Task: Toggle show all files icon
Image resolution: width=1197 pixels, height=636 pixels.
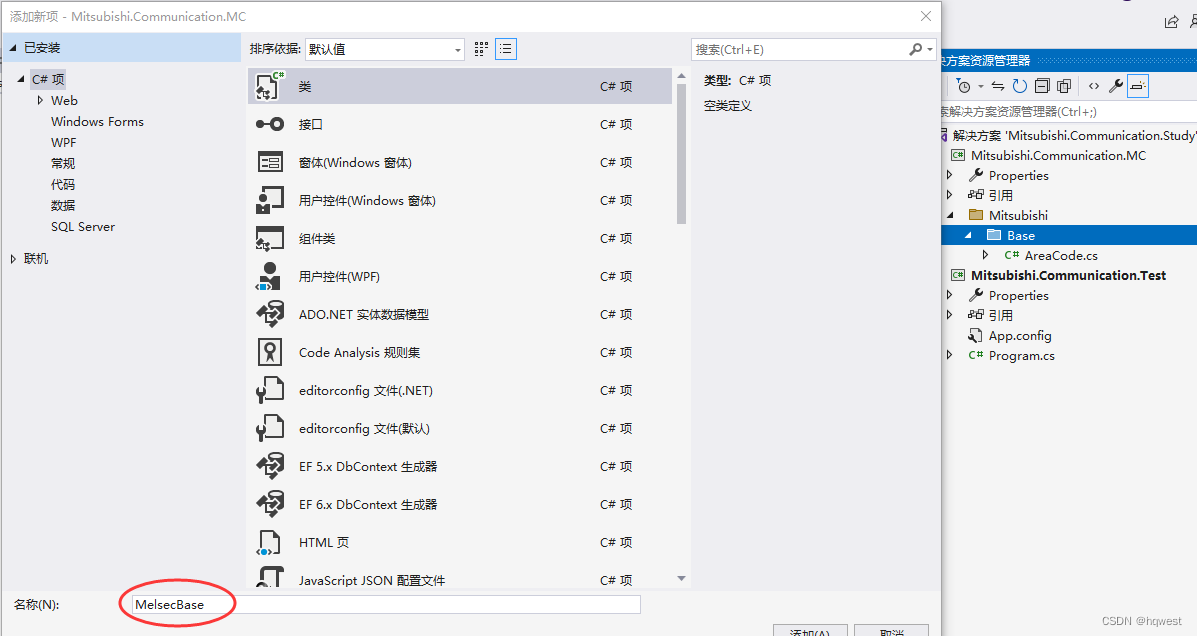Action: [1064, 86]
